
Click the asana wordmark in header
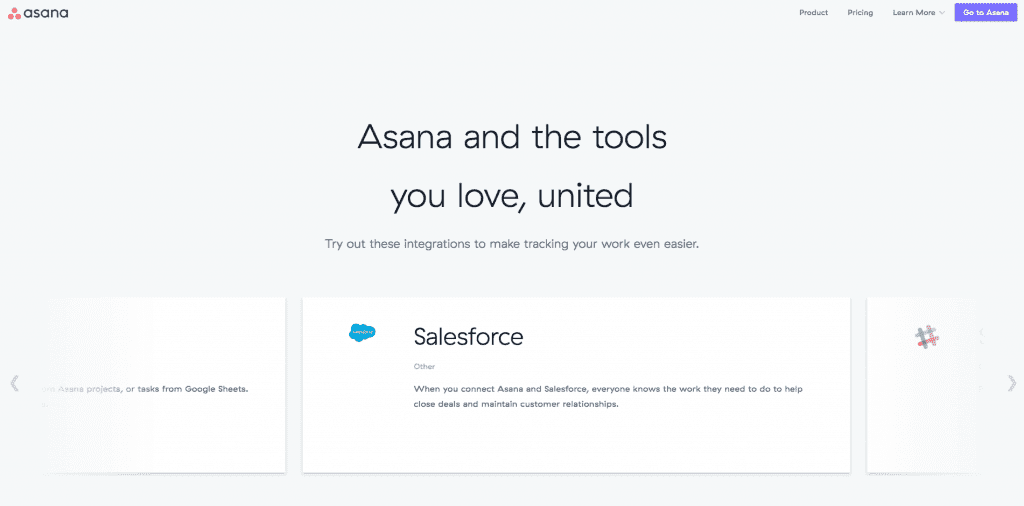[48, 13]
